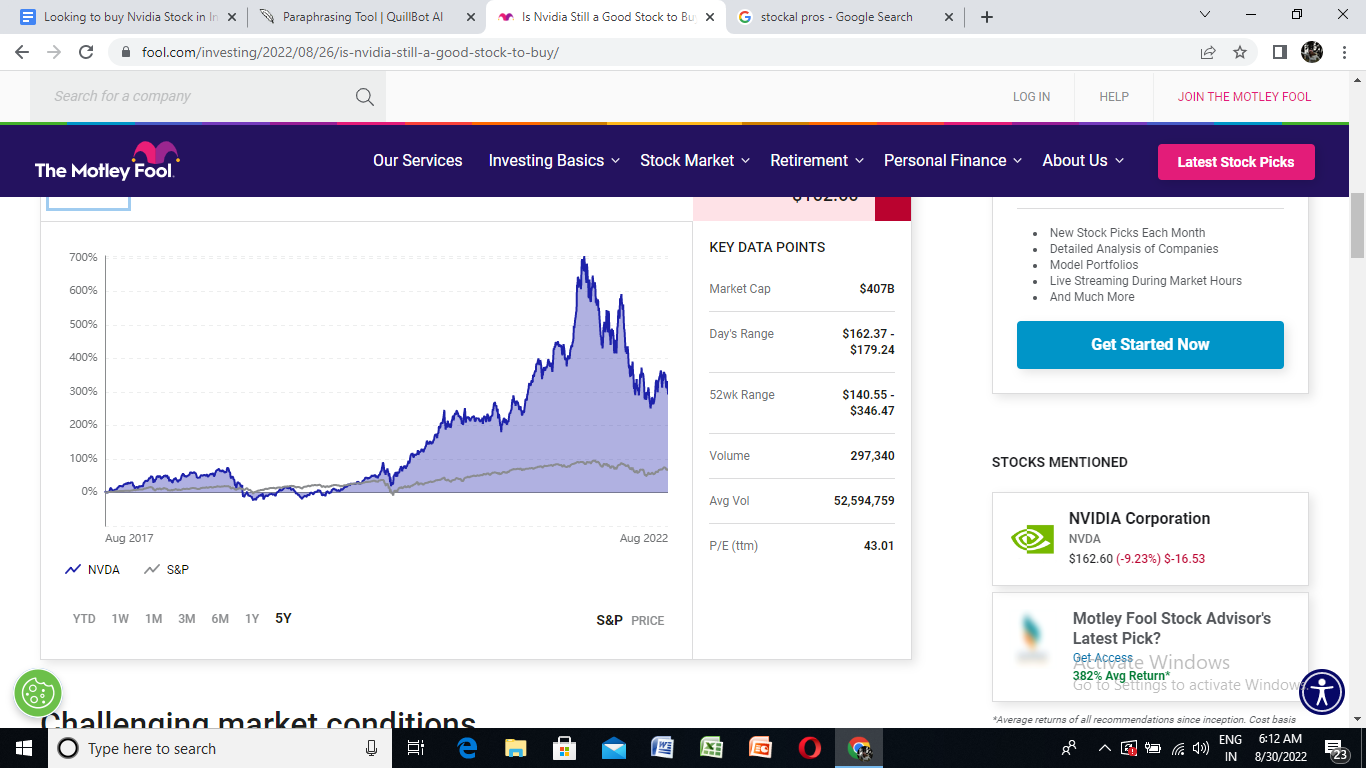
Task: Open the HELP link
Action: click(x=1114, y=97)
